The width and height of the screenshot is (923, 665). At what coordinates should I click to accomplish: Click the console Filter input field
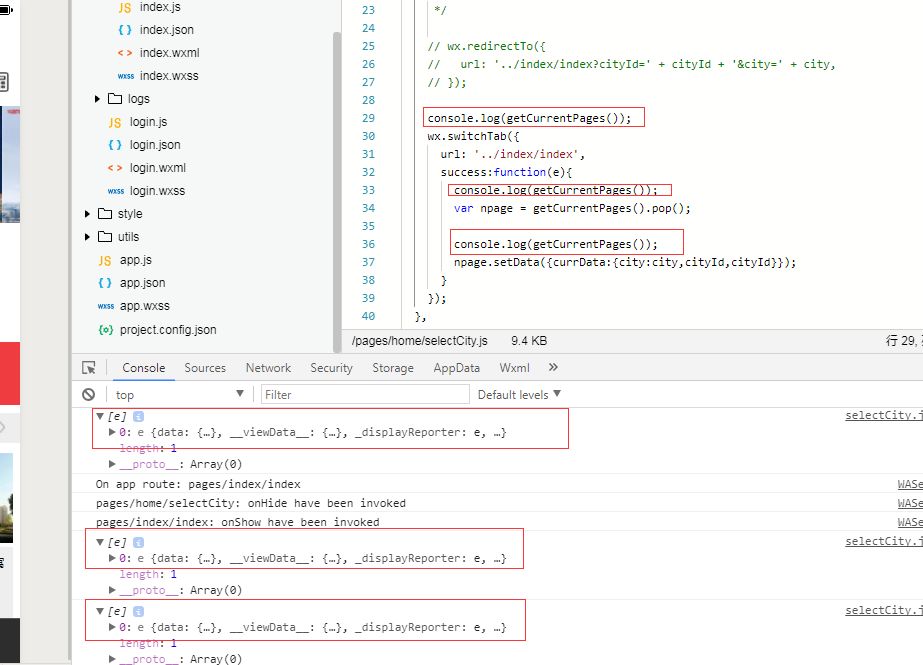click(365, 394)
